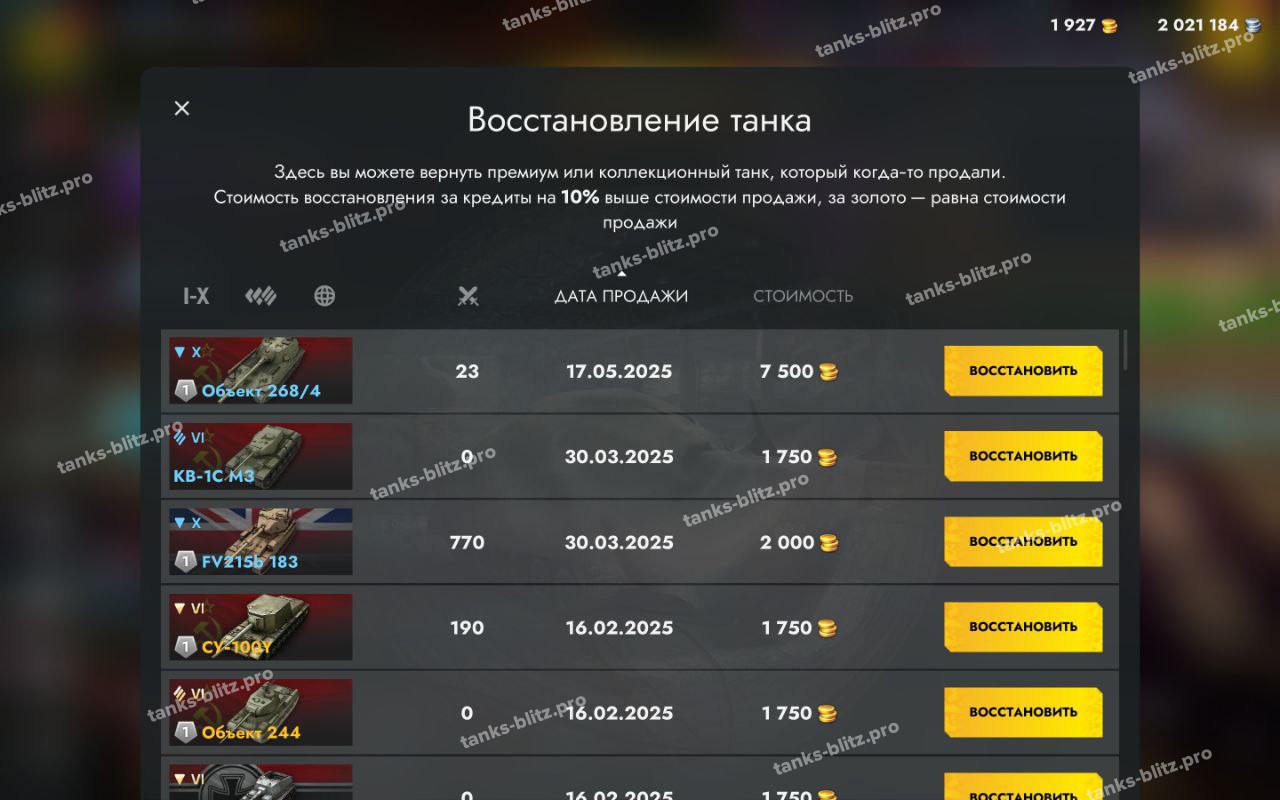Select the Объект 268/4 tank thumbnail
Image resolution: width=1280 pixels, height=800 pixels.
(x=261, y=371)
